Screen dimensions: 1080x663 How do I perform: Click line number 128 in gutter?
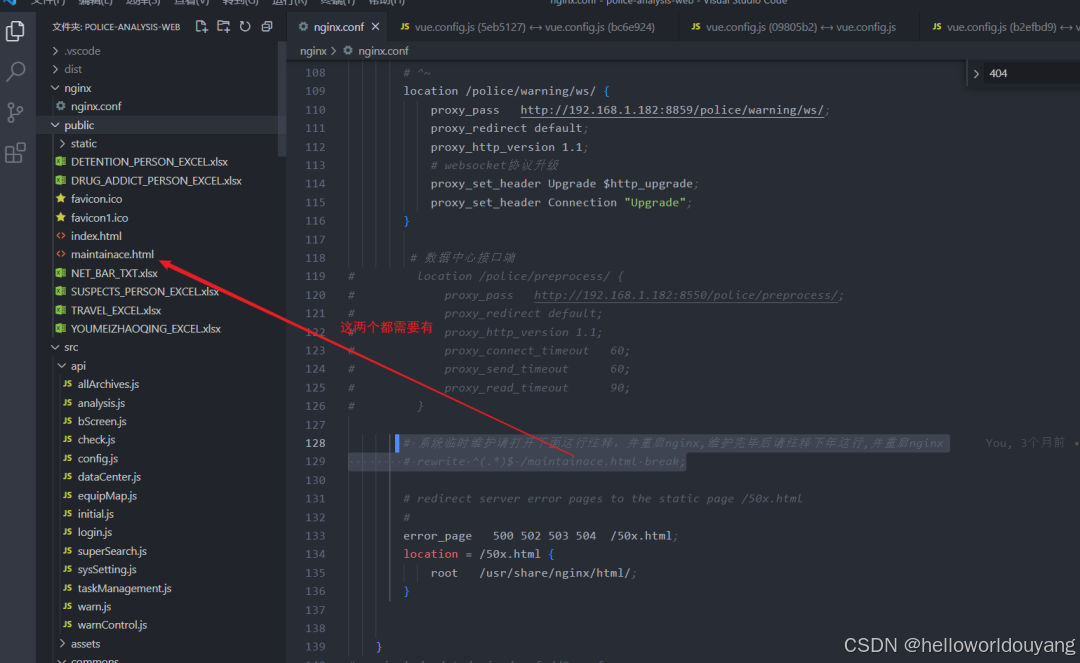pyautogui.click(x=315, y=443)
